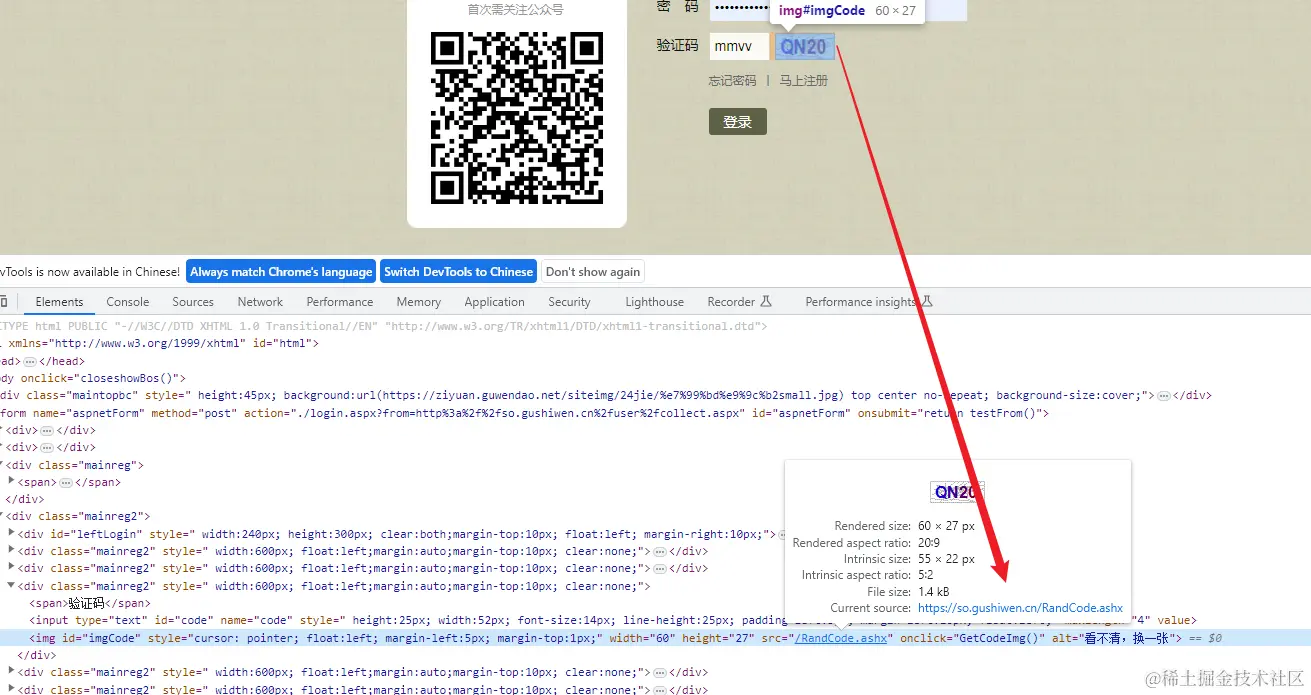Focus the password field with dots
1311x695 pixels.
838,8
